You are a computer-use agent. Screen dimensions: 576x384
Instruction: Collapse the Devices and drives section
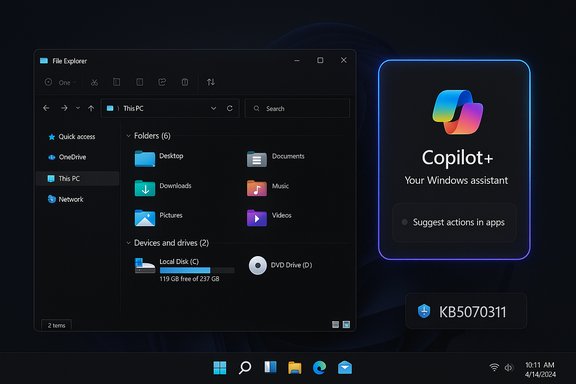click(x=129, y=243)
